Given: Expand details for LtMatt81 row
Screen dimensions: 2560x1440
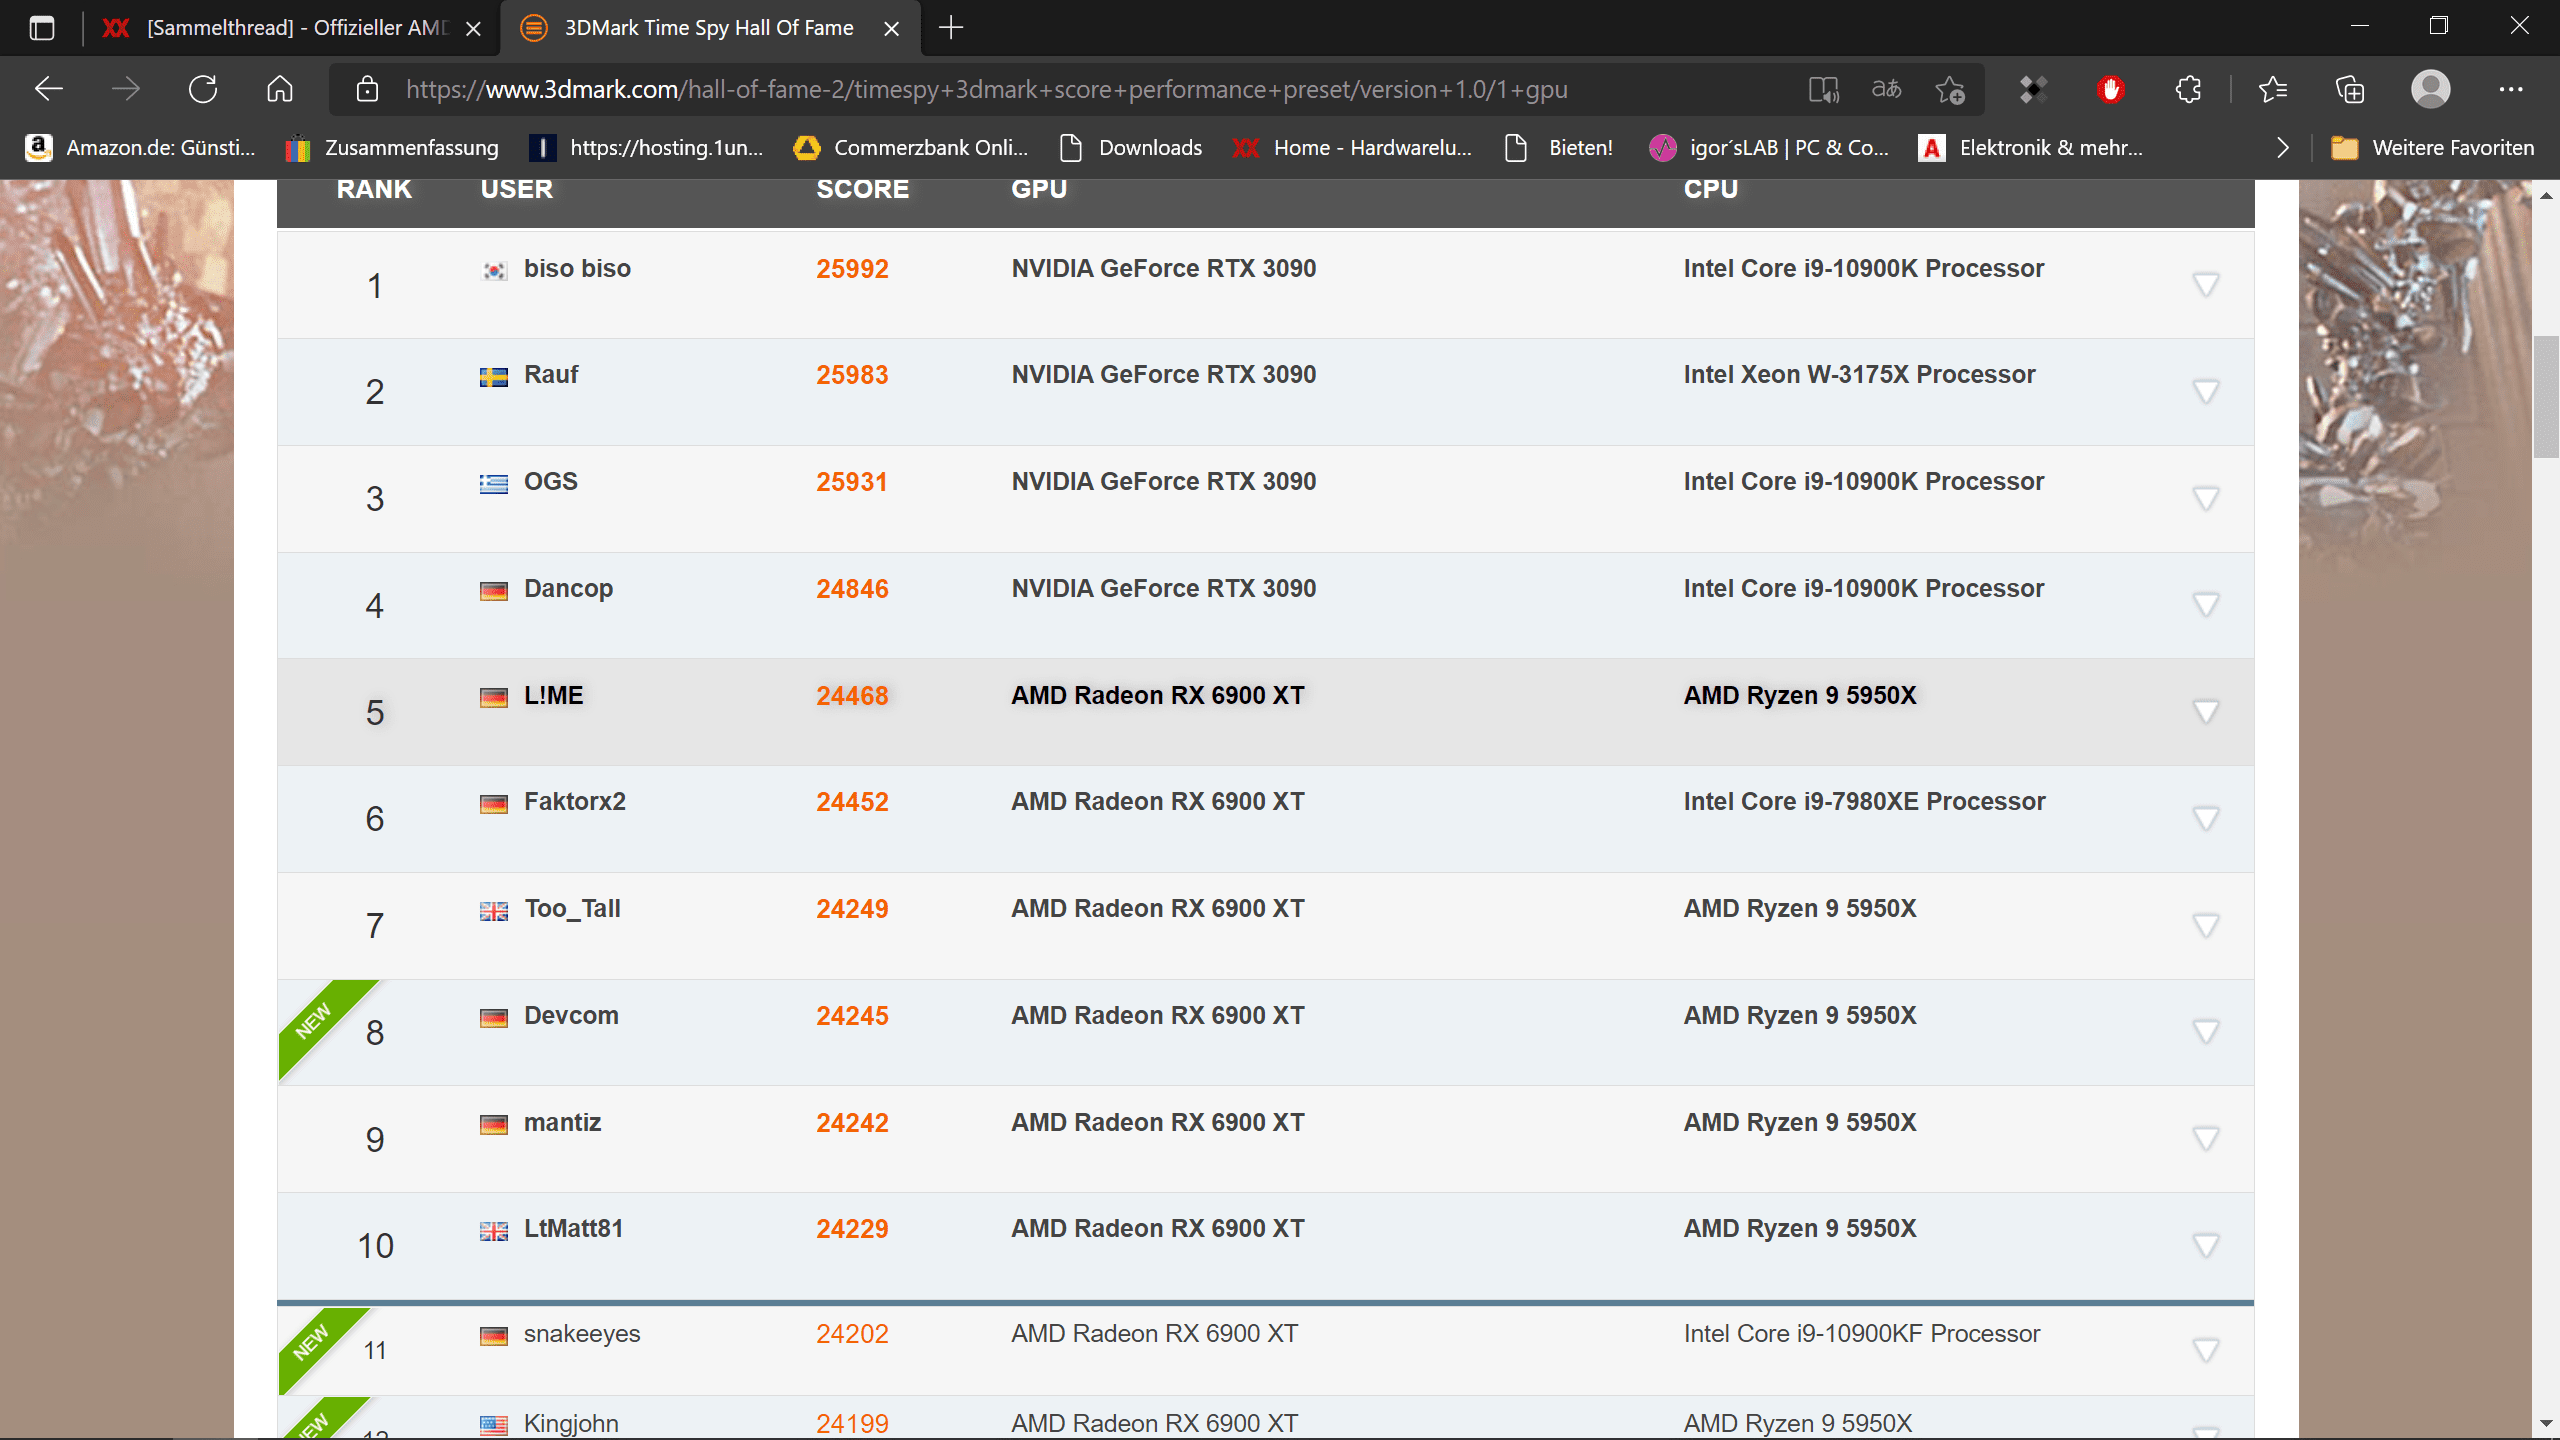Looking at the screenshot, I should click(x=2206, y=1245).
